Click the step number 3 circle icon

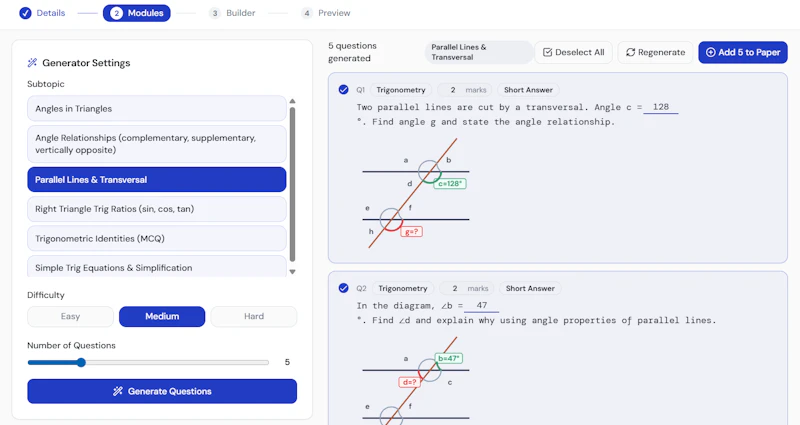215,13
